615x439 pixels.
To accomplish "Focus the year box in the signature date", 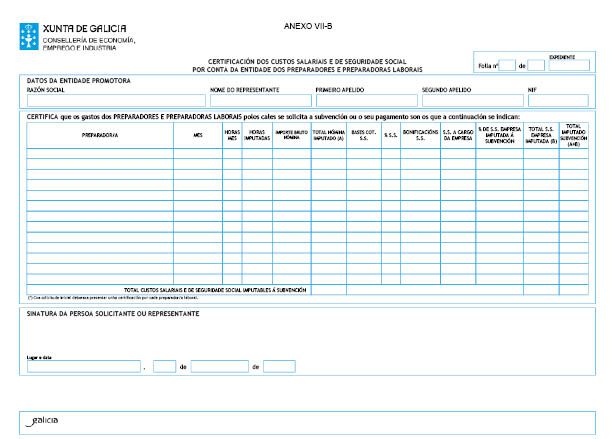I will click(280, 367).
